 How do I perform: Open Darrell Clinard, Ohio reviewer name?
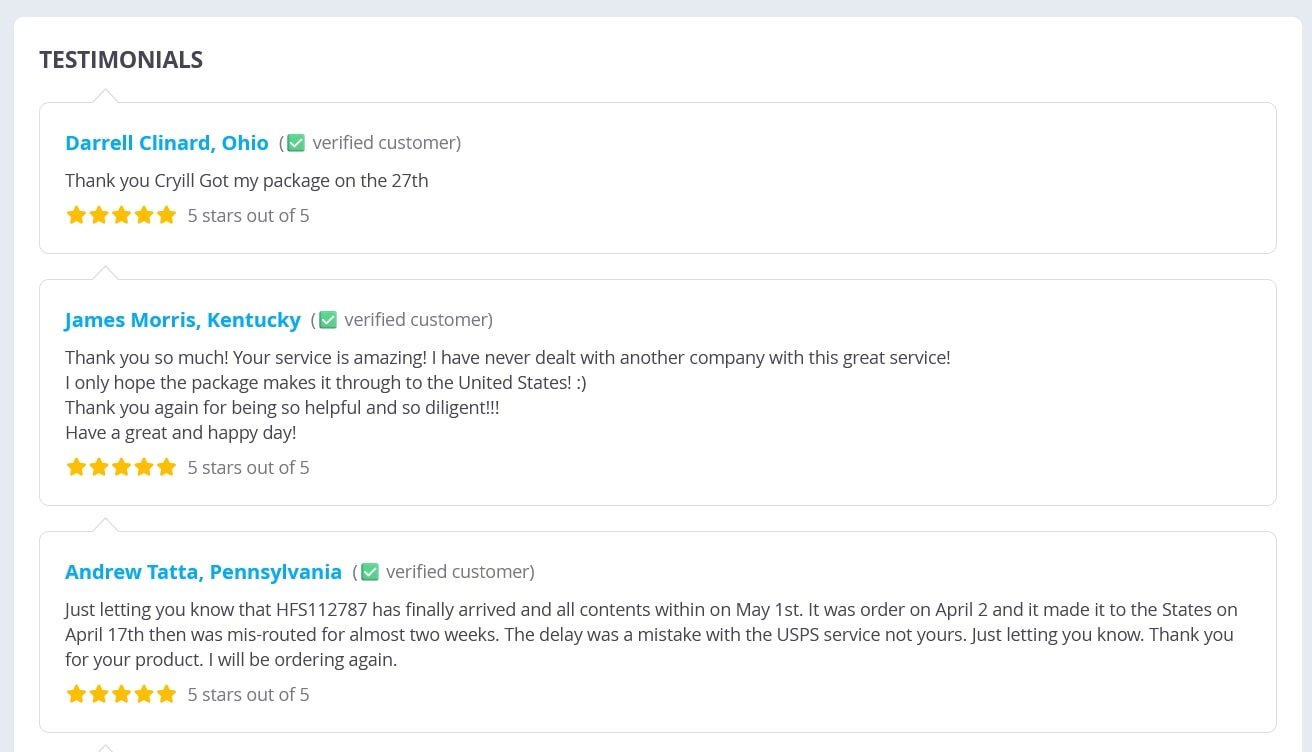click(x=167, y=143)
